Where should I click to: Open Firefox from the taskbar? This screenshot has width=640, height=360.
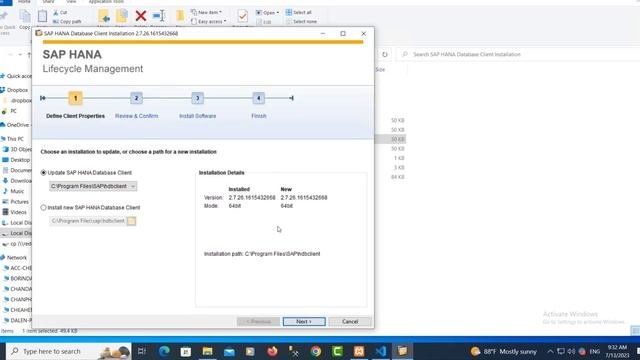(x=272, y=351)
